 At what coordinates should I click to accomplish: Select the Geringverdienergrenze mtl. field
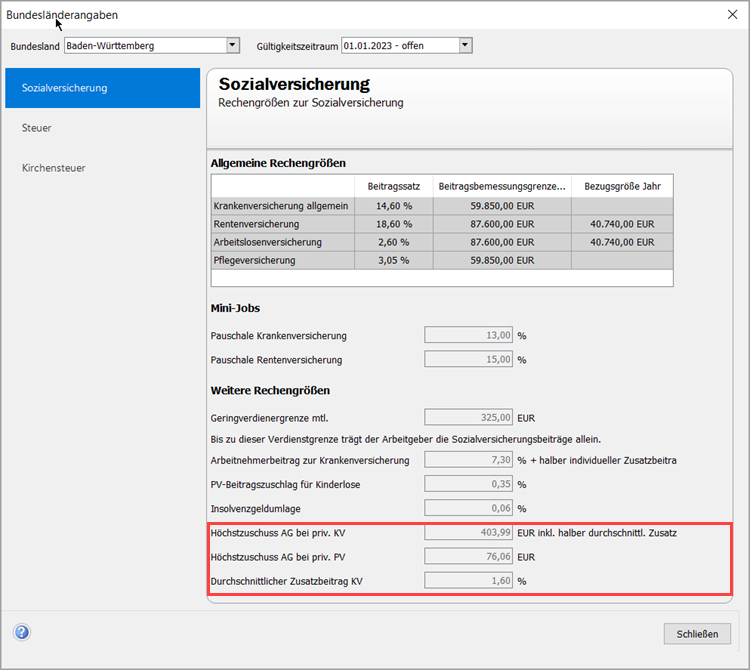tap(469, 417)
